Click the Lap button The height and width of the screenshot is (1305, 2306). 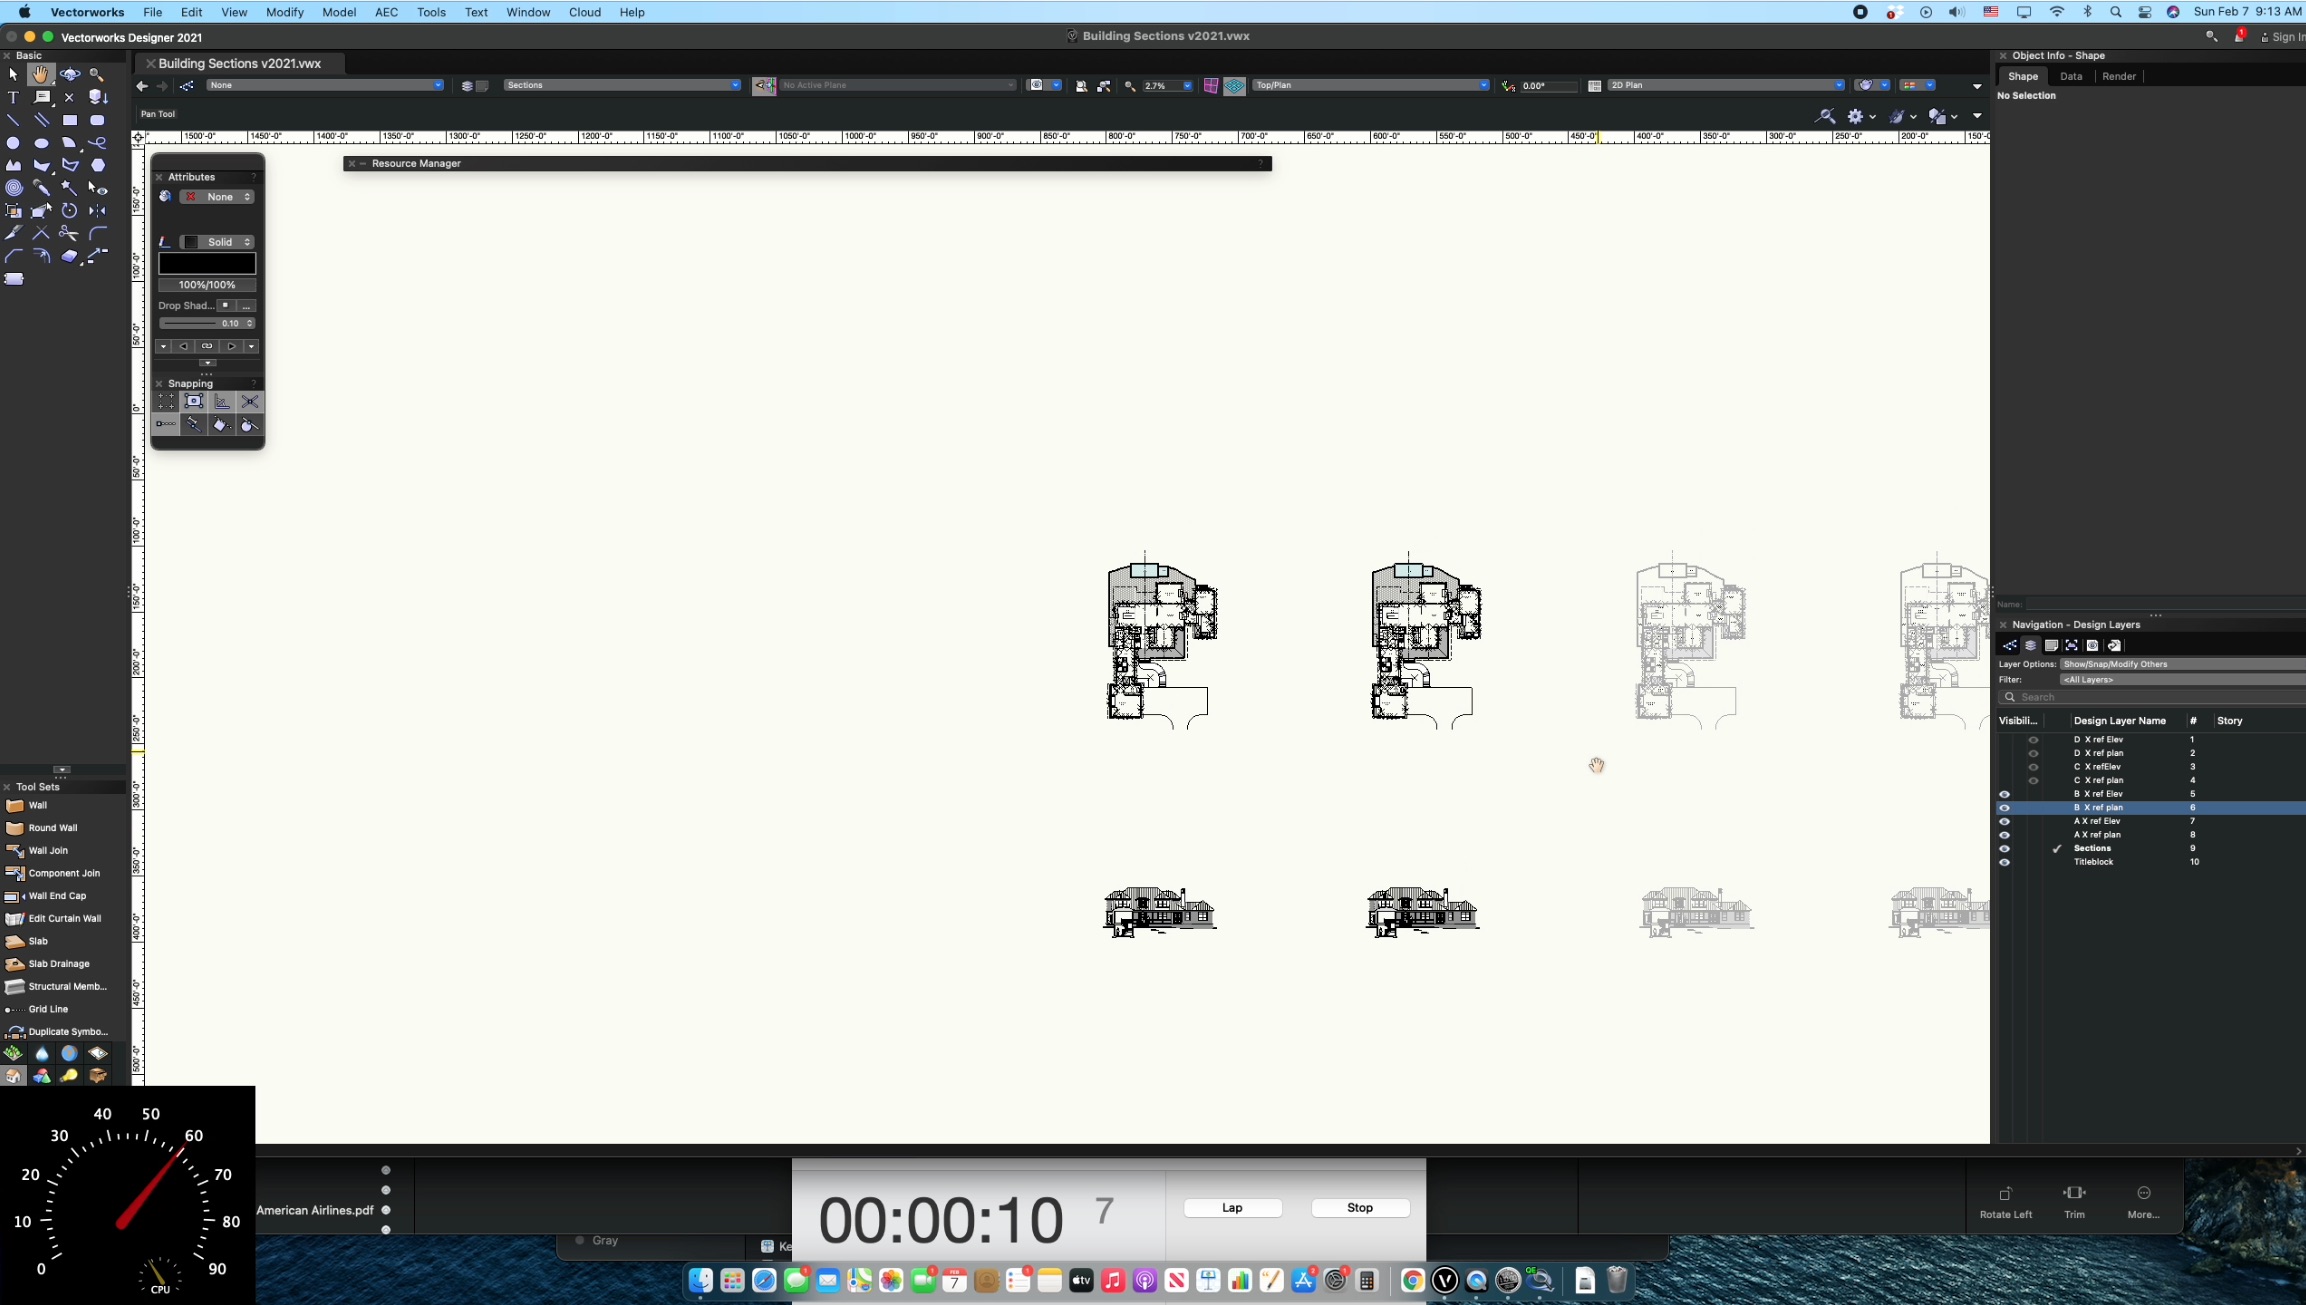pyautogui.click(x=1232, y=1208)
